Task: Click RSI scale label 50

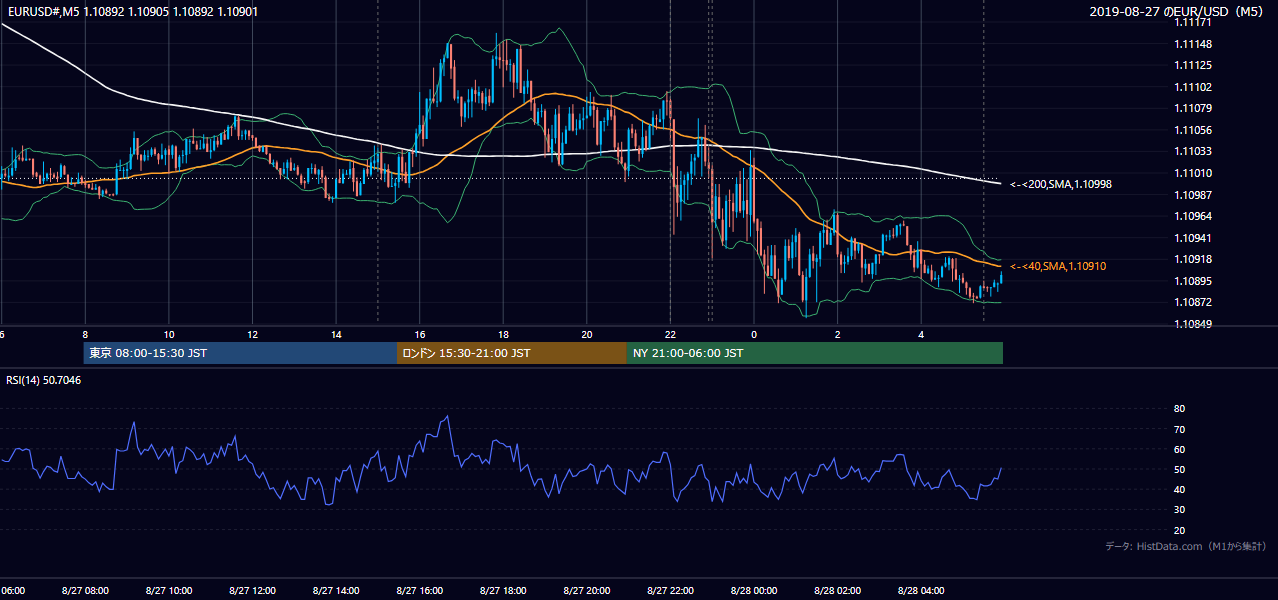Action: [1179, 469]
